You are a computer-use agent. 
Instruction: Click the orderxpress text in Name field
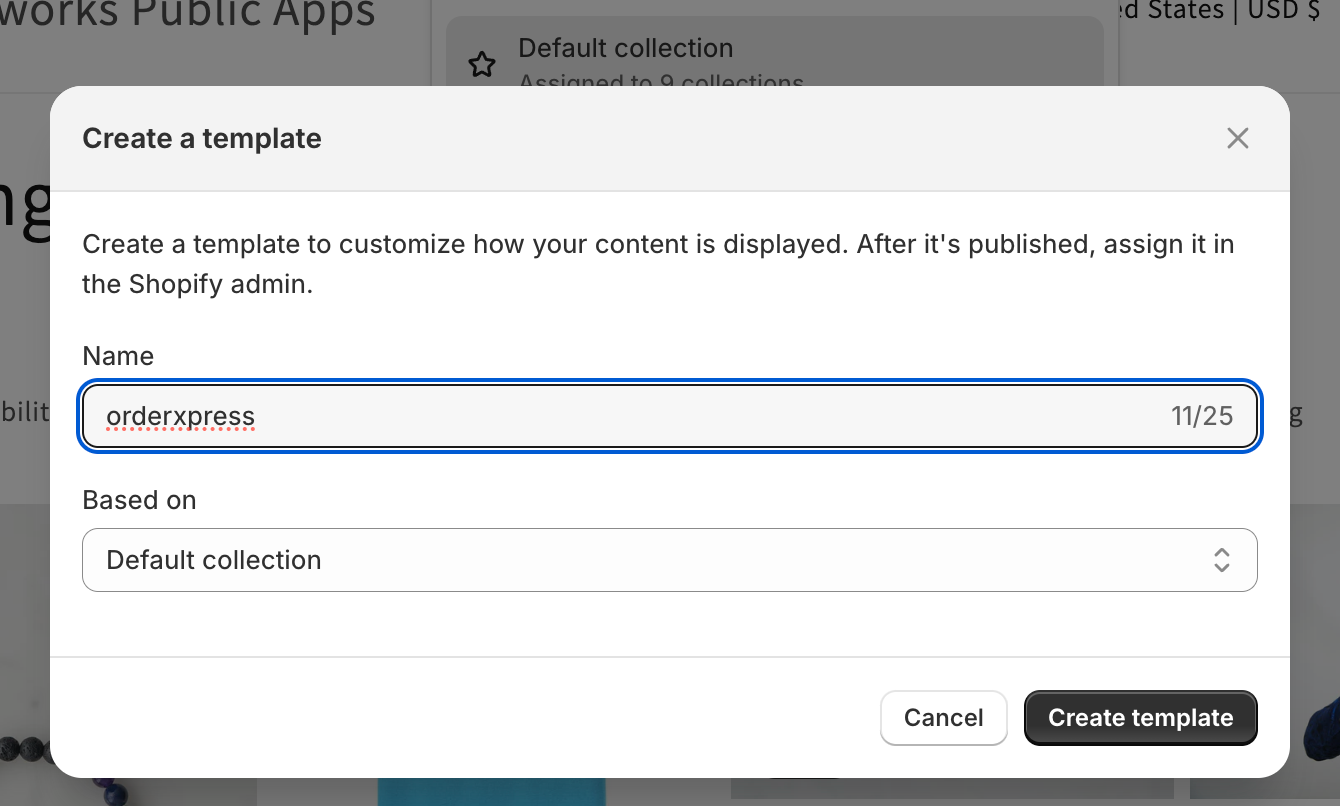[181, 416]
